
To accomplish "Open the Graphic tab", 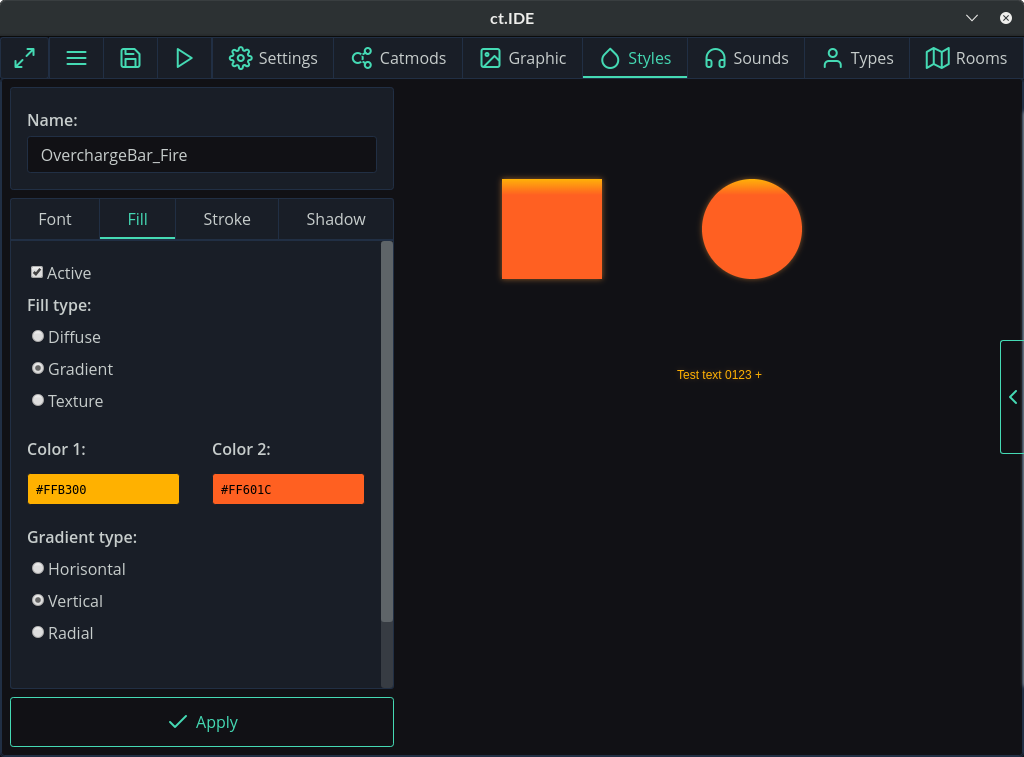I will pos(522,58).
